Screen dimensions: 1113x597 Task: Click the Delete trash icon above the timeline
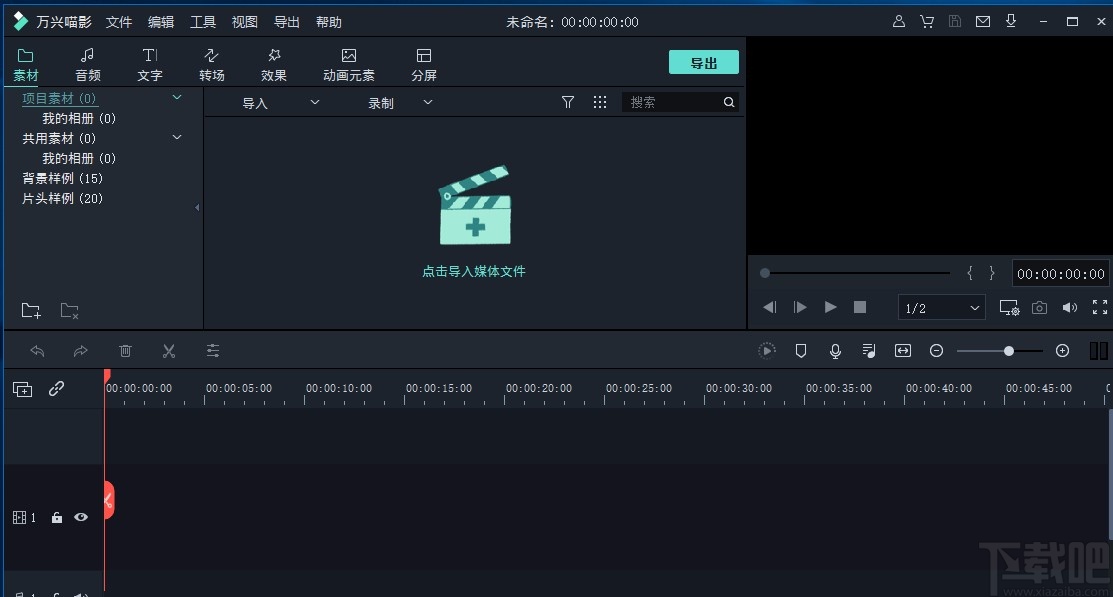click(125, 351)
